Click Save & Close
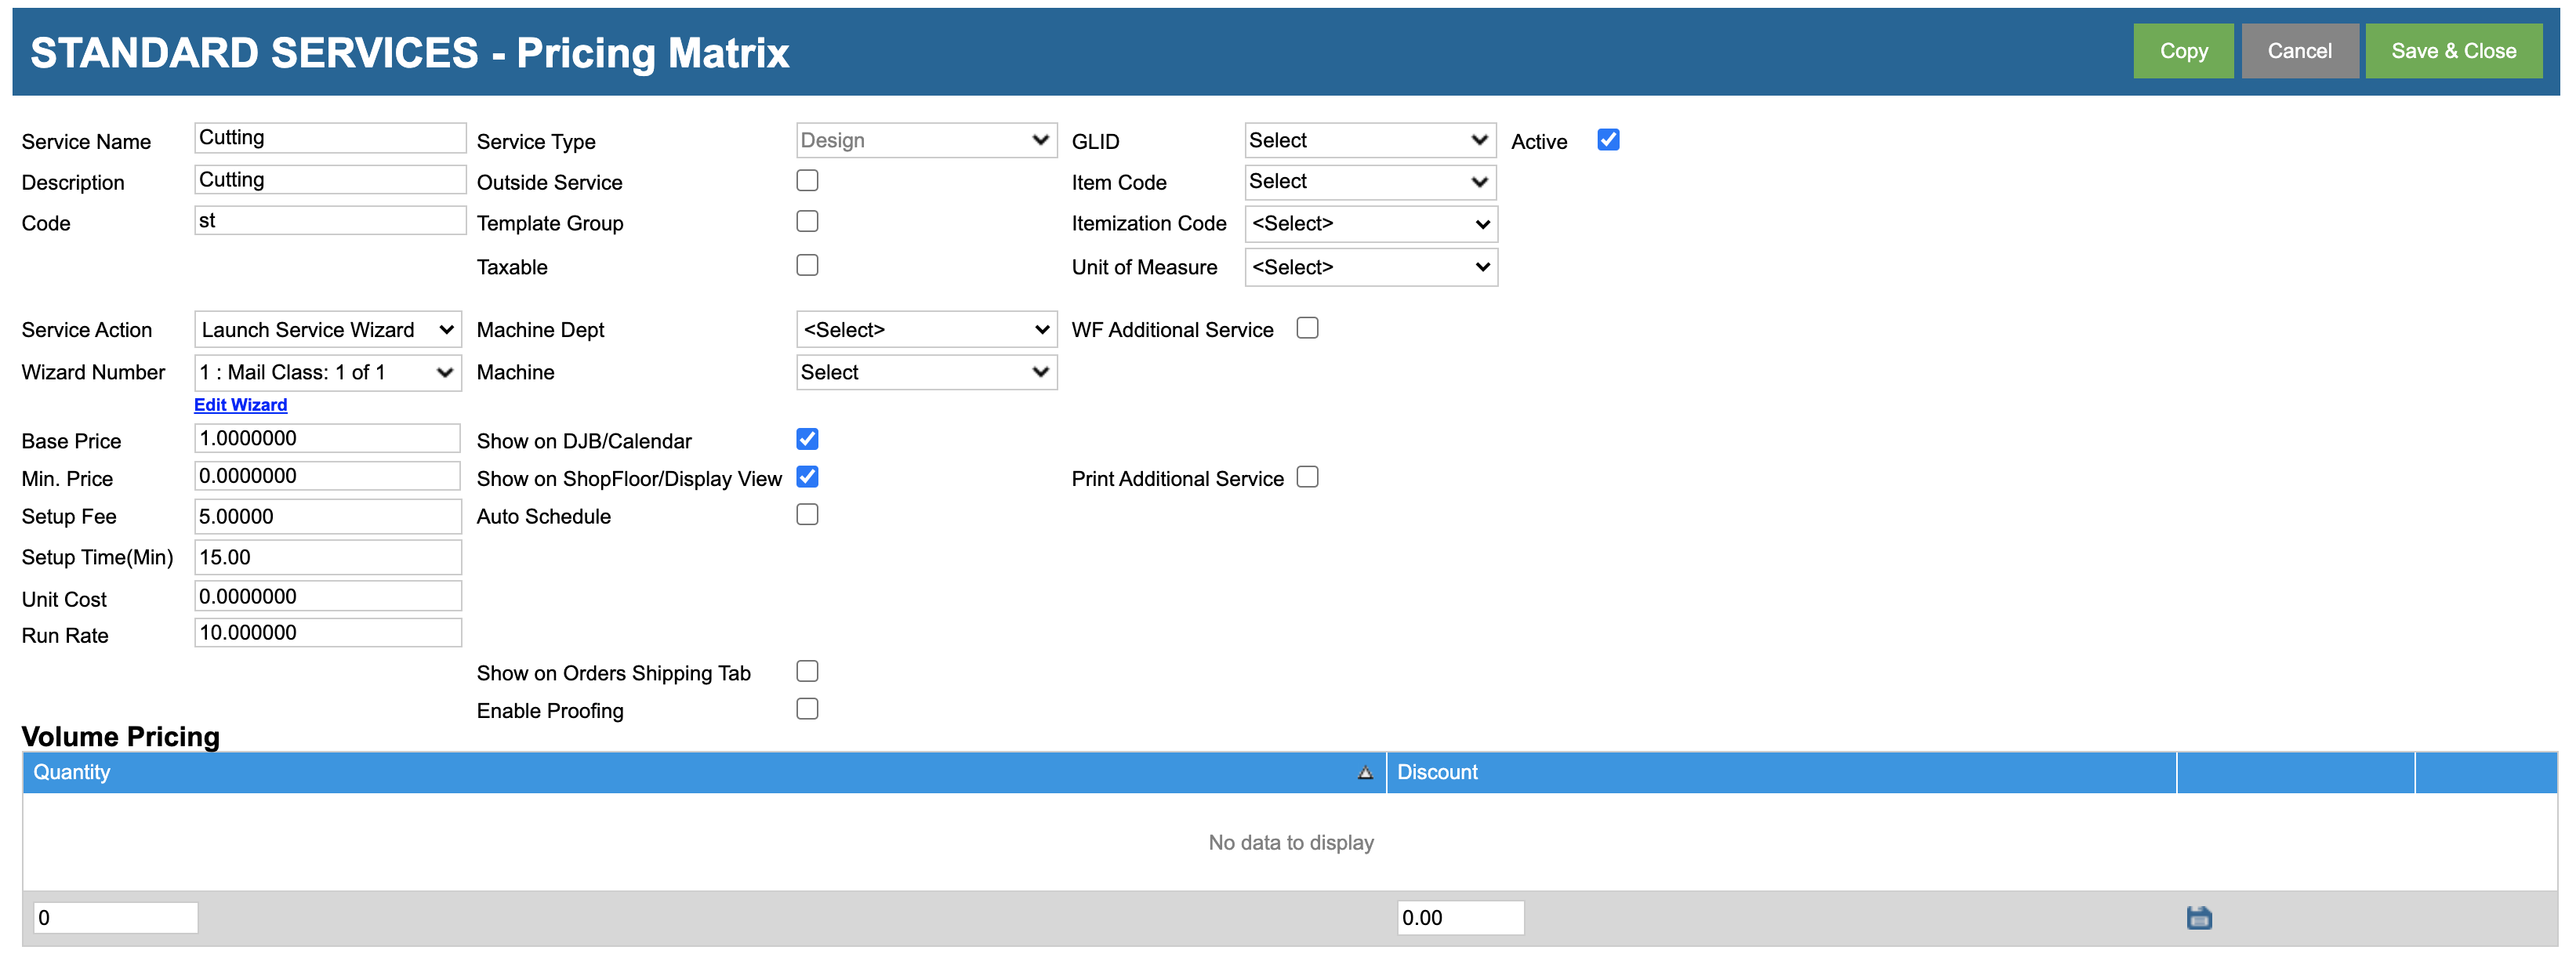 [2453, 51]
